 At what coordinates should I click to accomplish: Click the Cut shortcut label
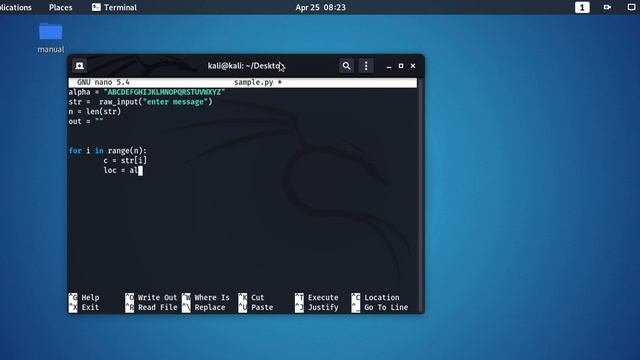[x=258, y=298]
